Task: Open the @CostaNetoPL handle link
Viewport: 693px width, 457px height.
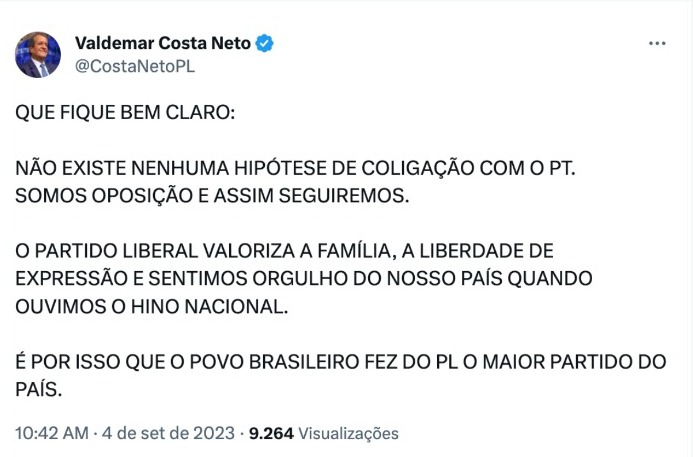Action: [x=135, y=67]
